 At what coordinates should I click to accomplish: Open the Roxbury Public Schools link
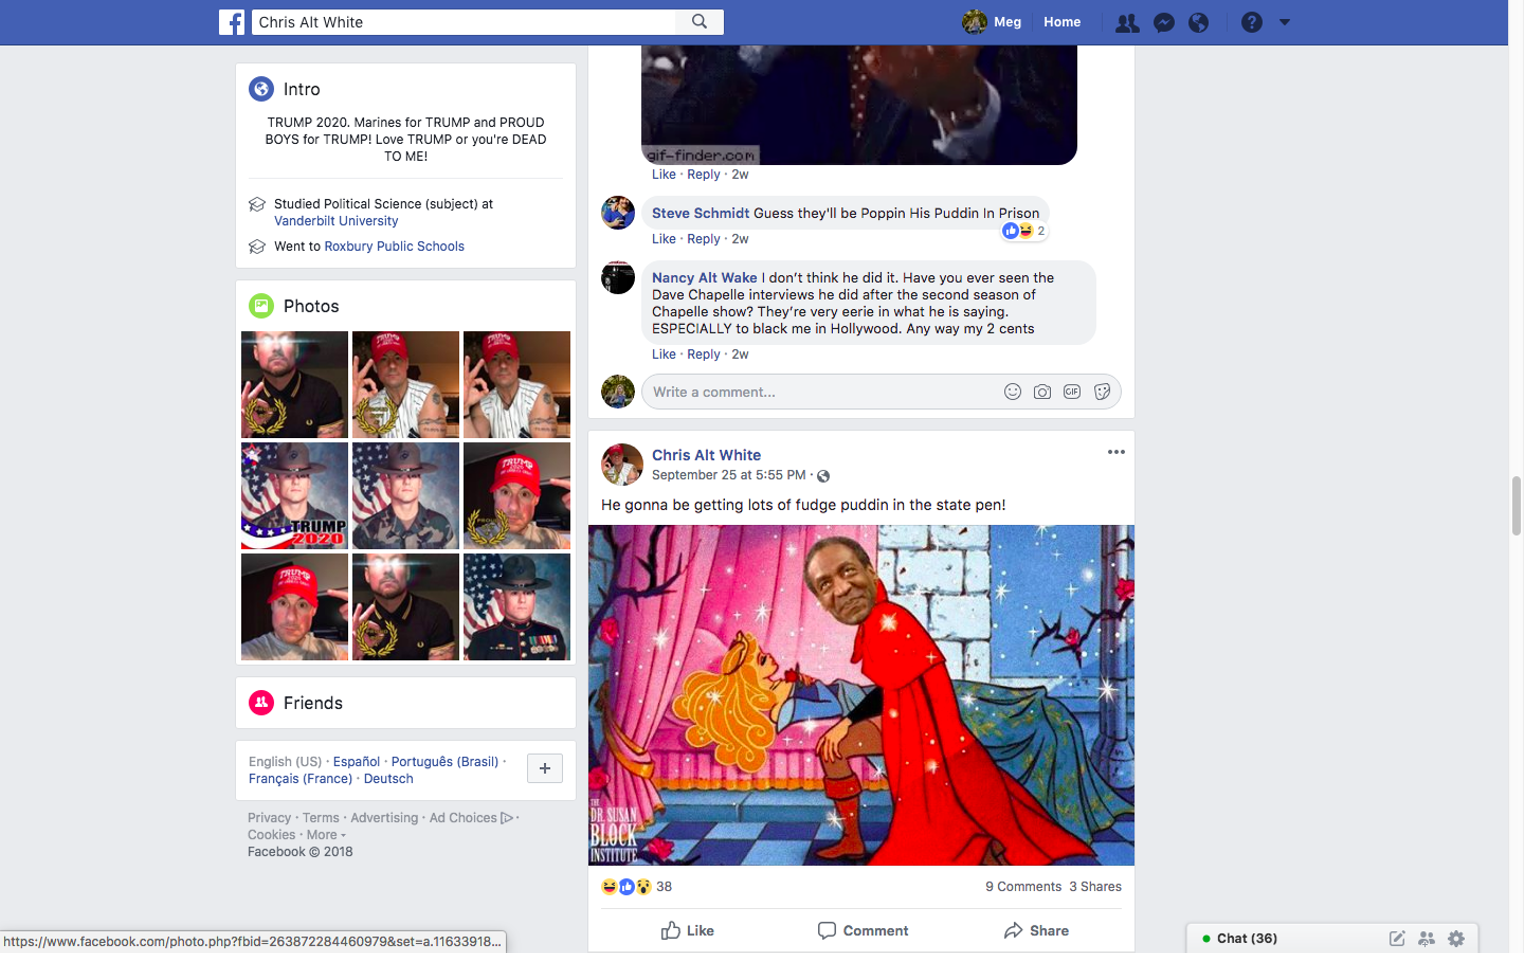coord(394,246)
